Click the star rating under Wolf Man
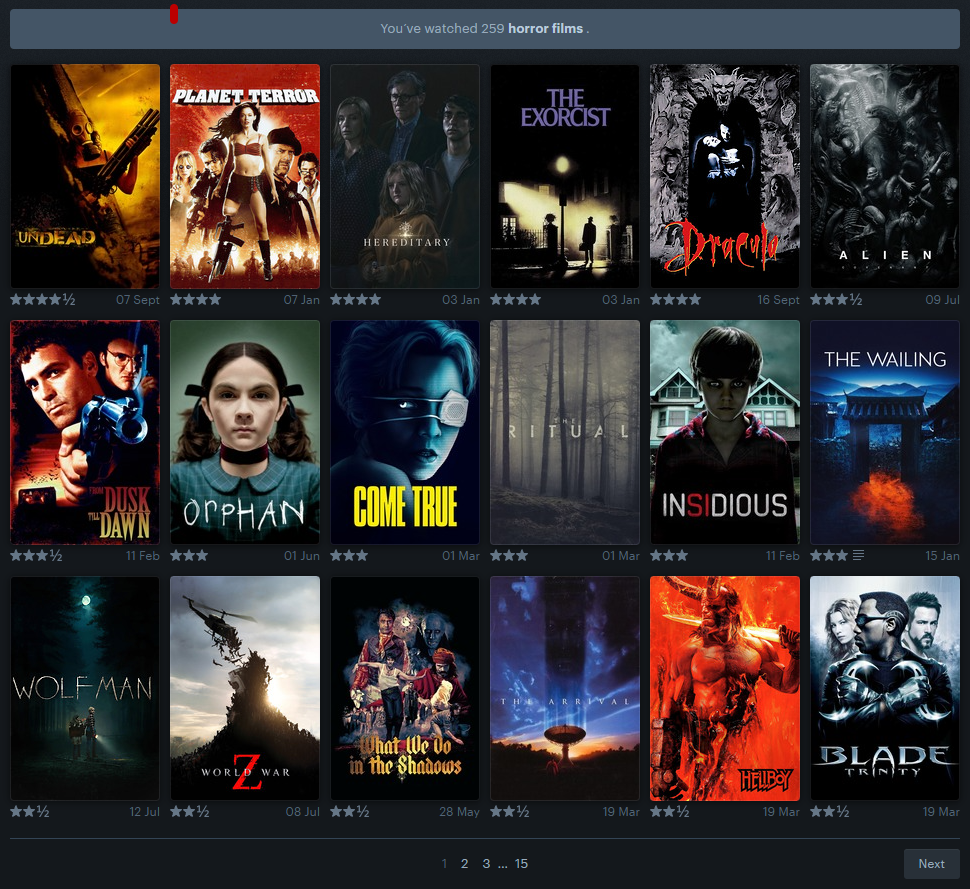This screenshot has height=889, width=970. coord(30,812)
